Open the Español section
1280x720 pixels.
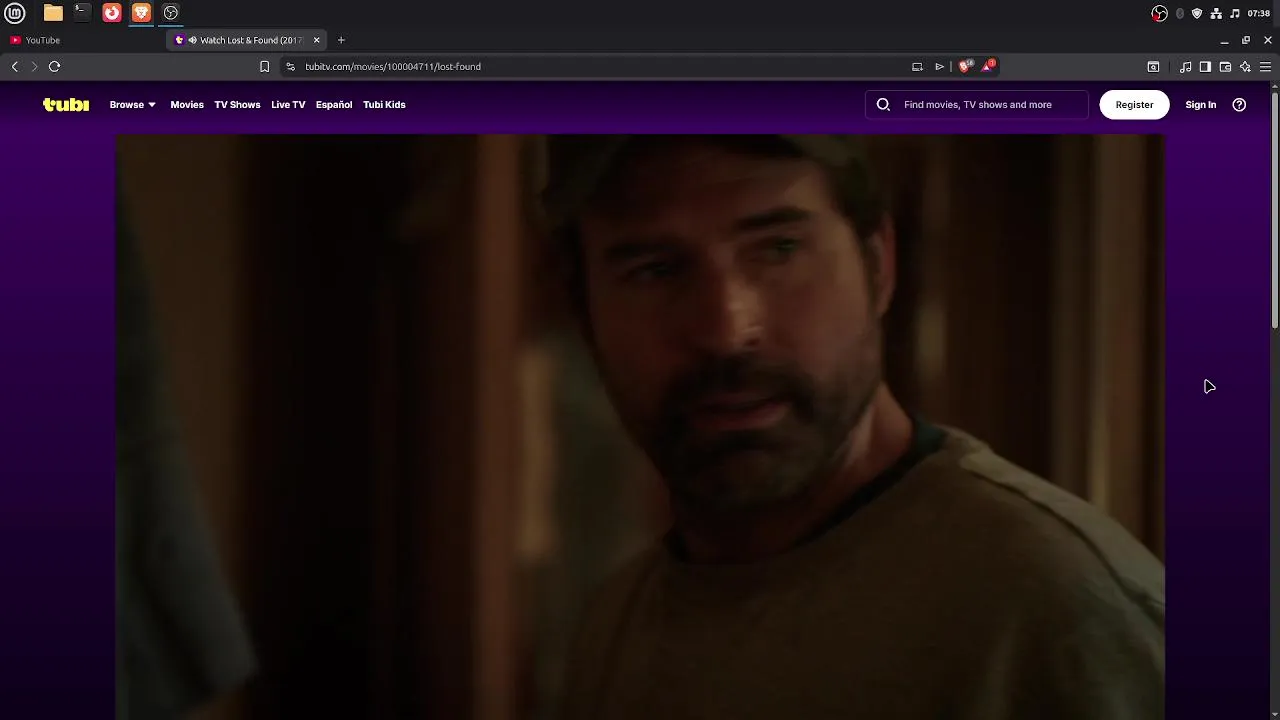[x=334, y=104]
